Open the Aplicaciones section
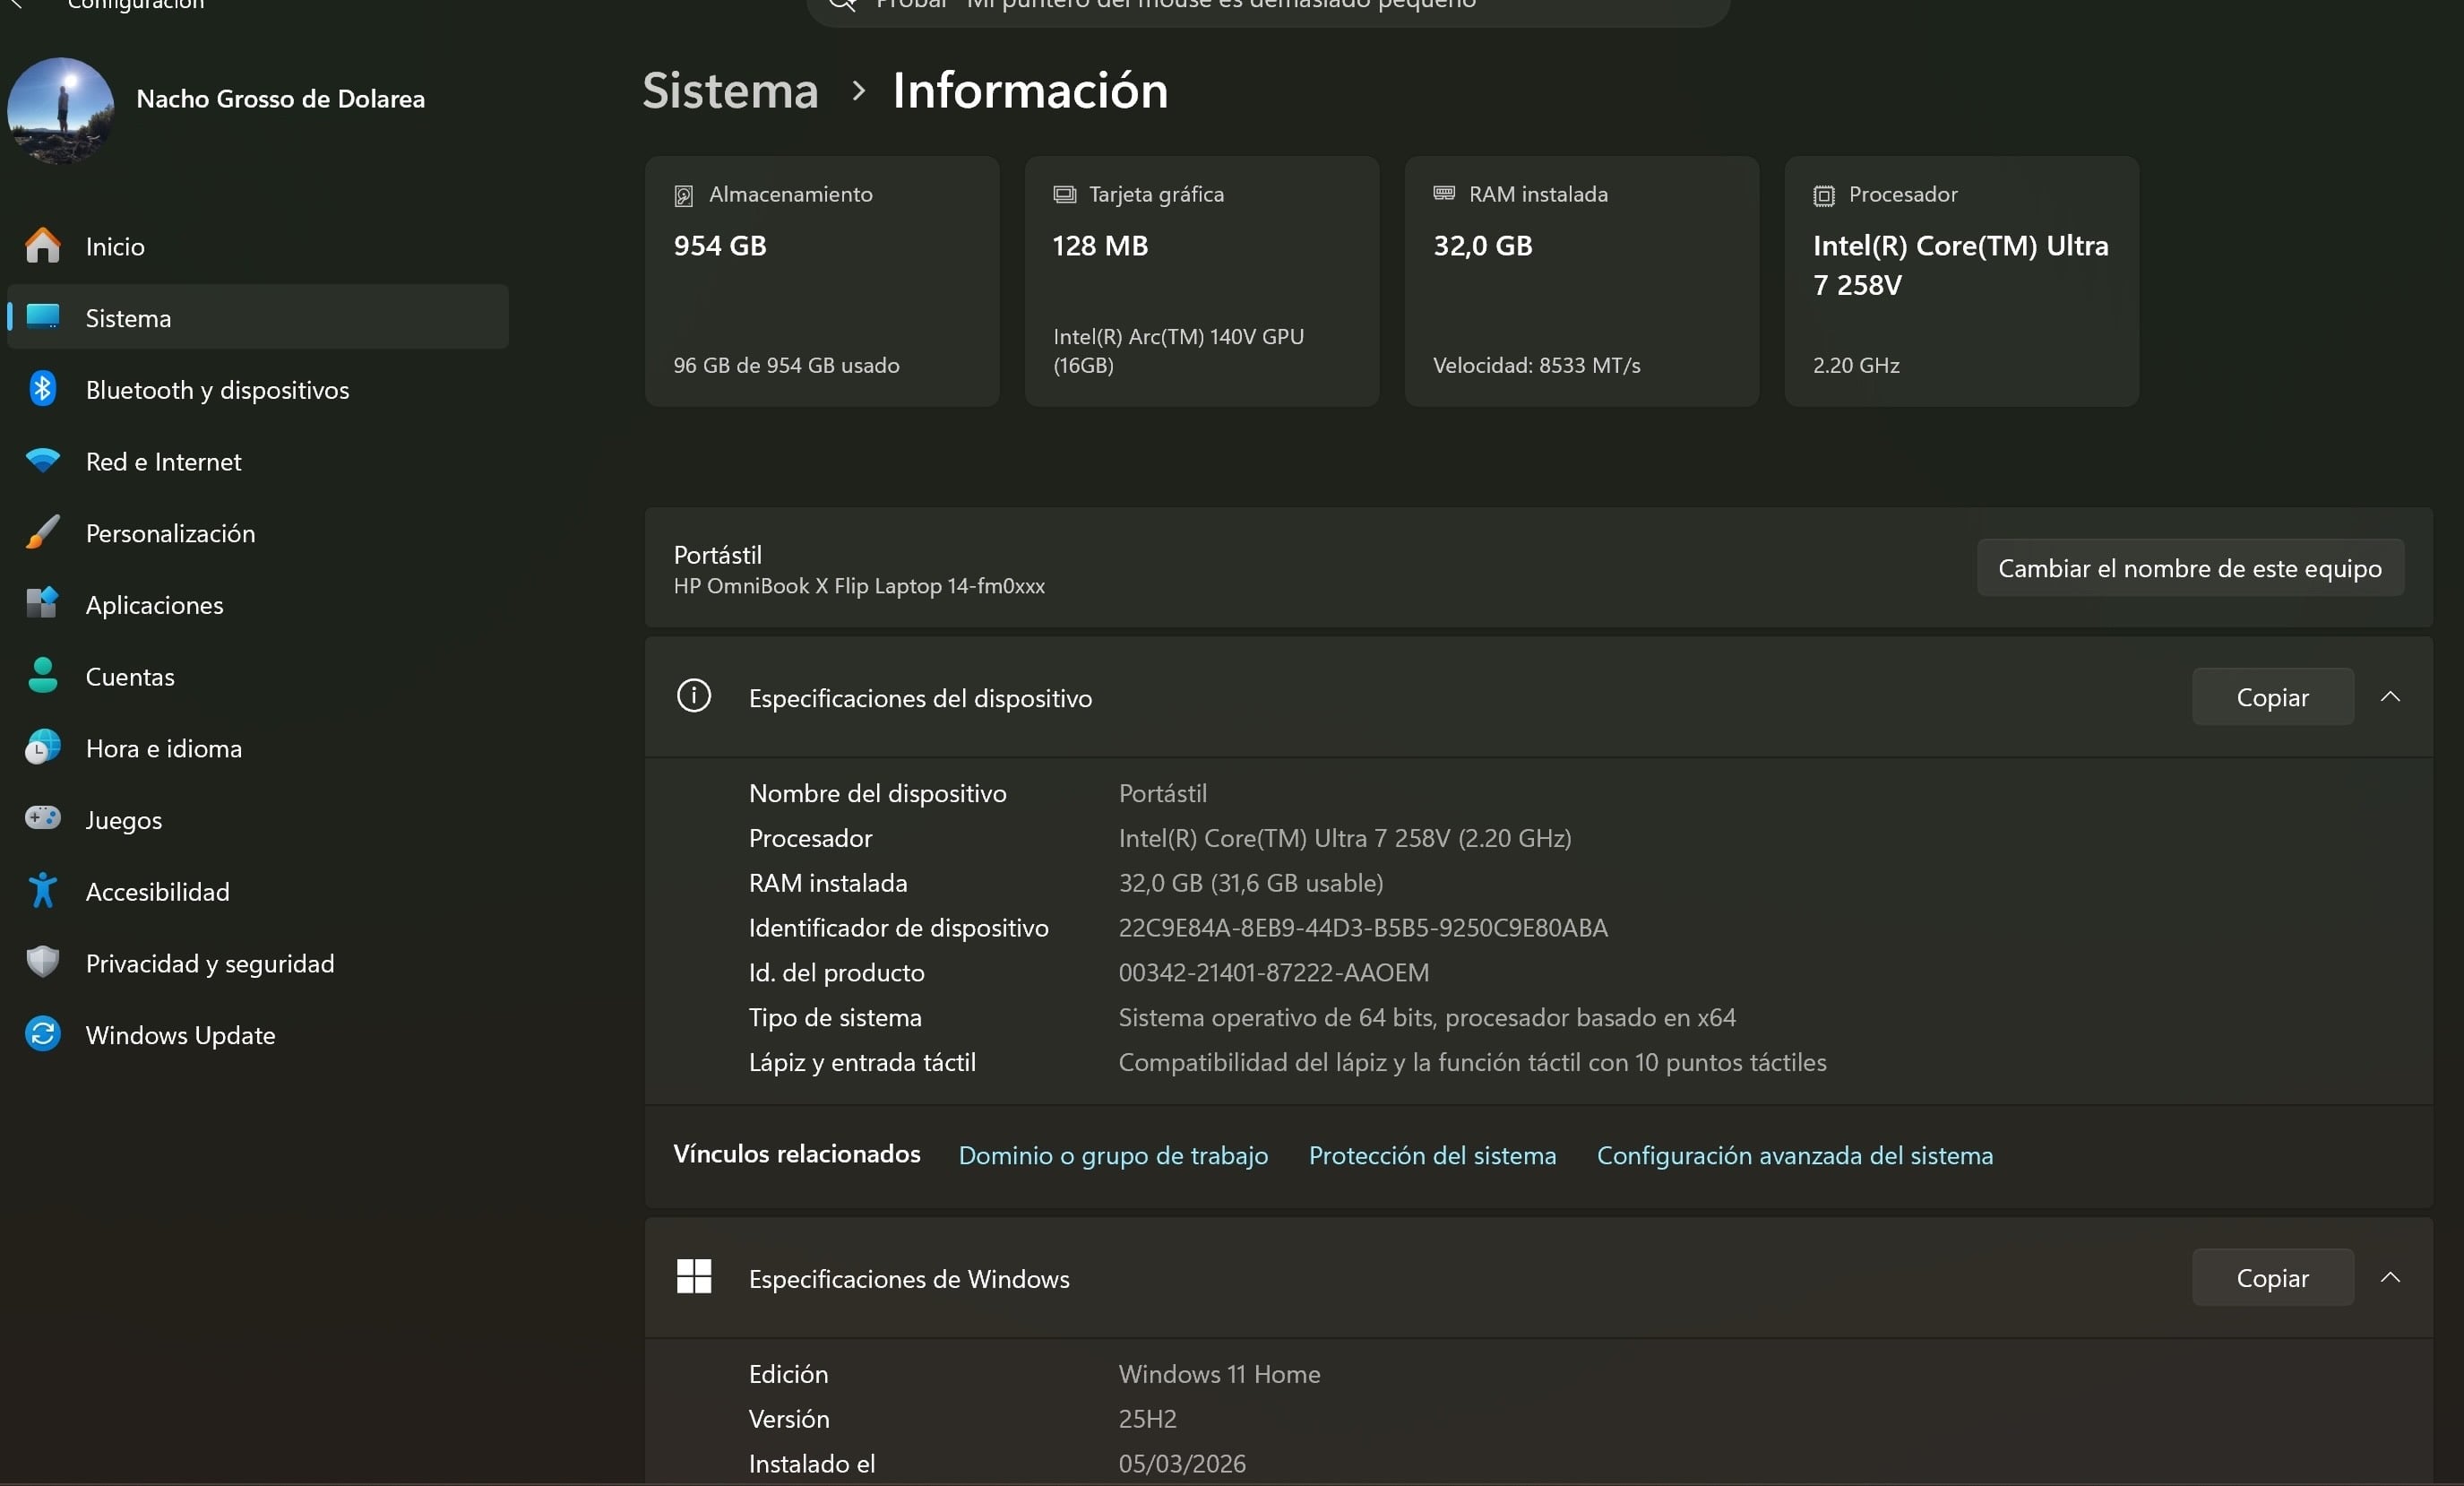The width and height of the screenshot is (2464, 1486). pos(258,603)
